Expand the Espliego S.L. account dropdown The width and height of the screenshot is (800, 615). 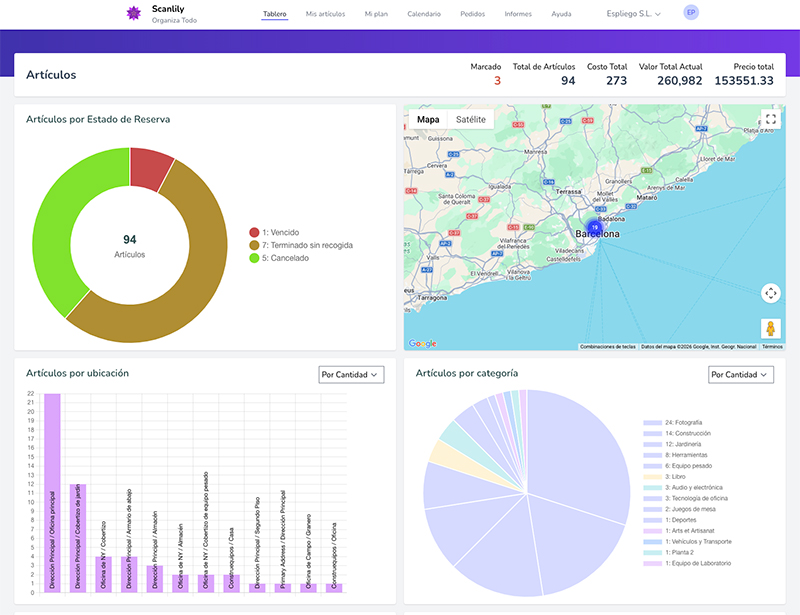633,14
